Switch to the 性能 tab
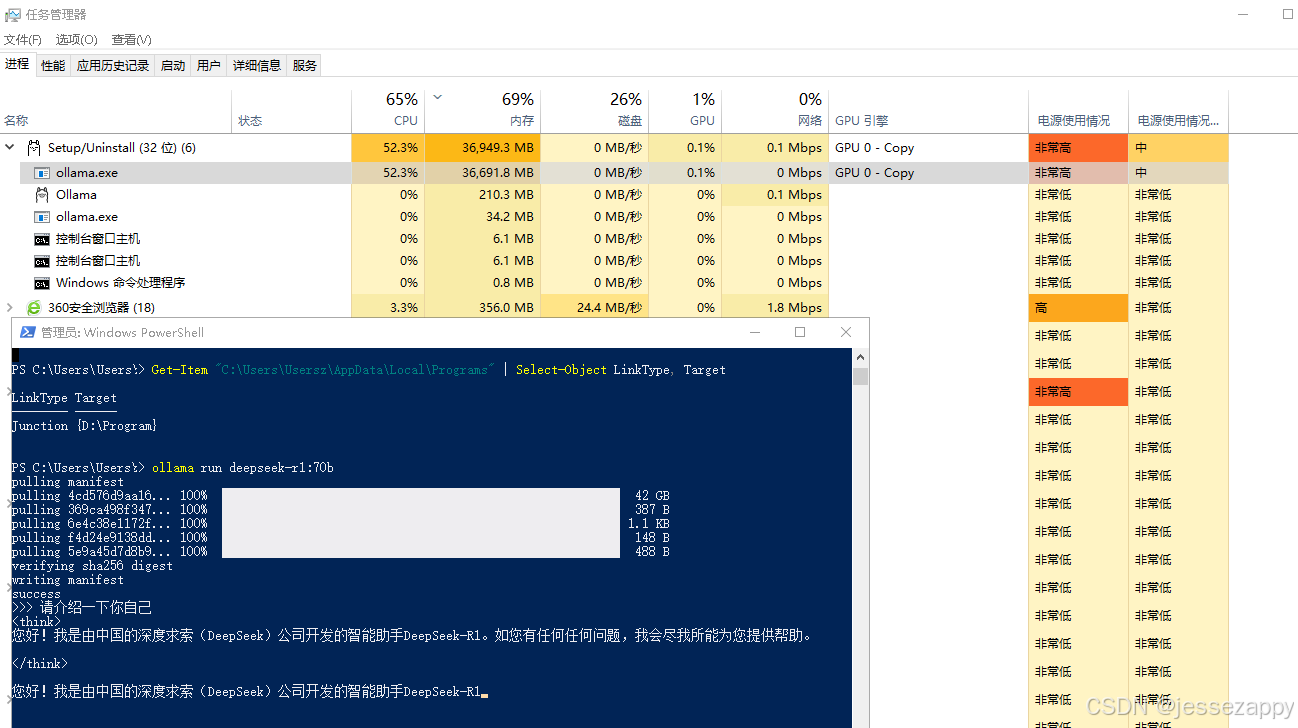The width and height of the screenshot is (1298, 728). click(53, 65)
